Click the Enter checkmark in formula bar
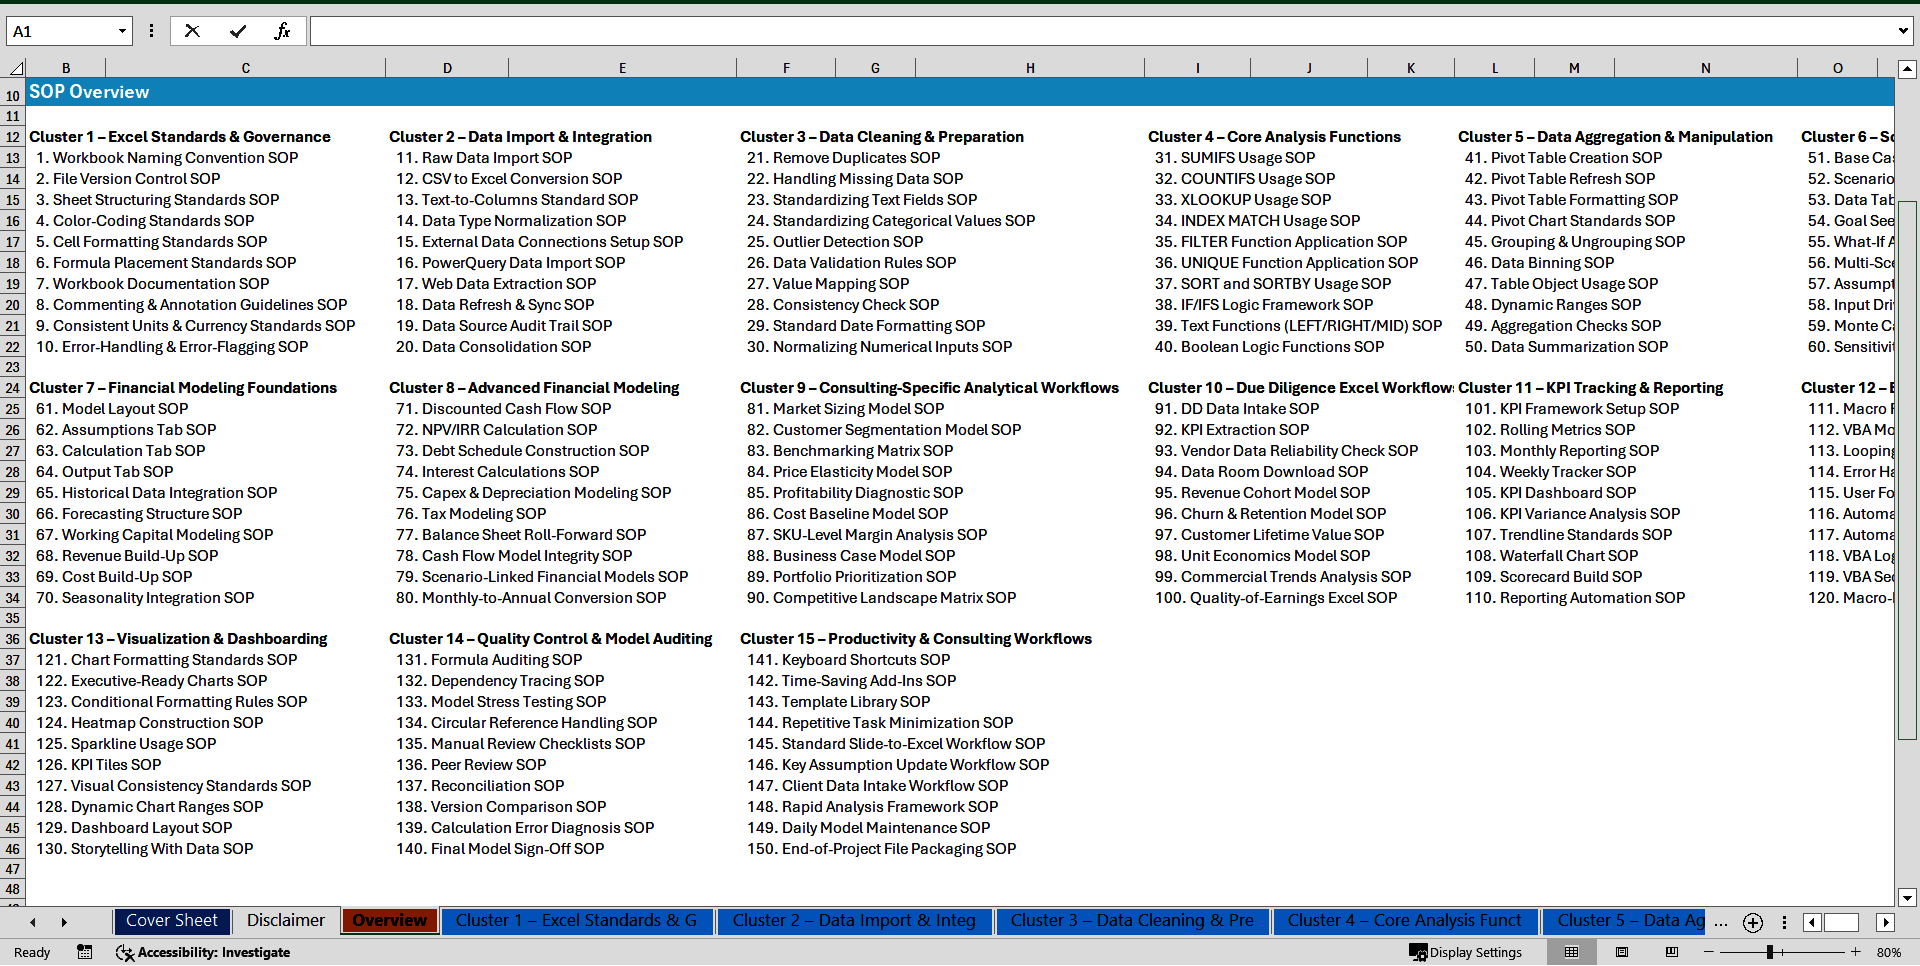 (239, 31)
